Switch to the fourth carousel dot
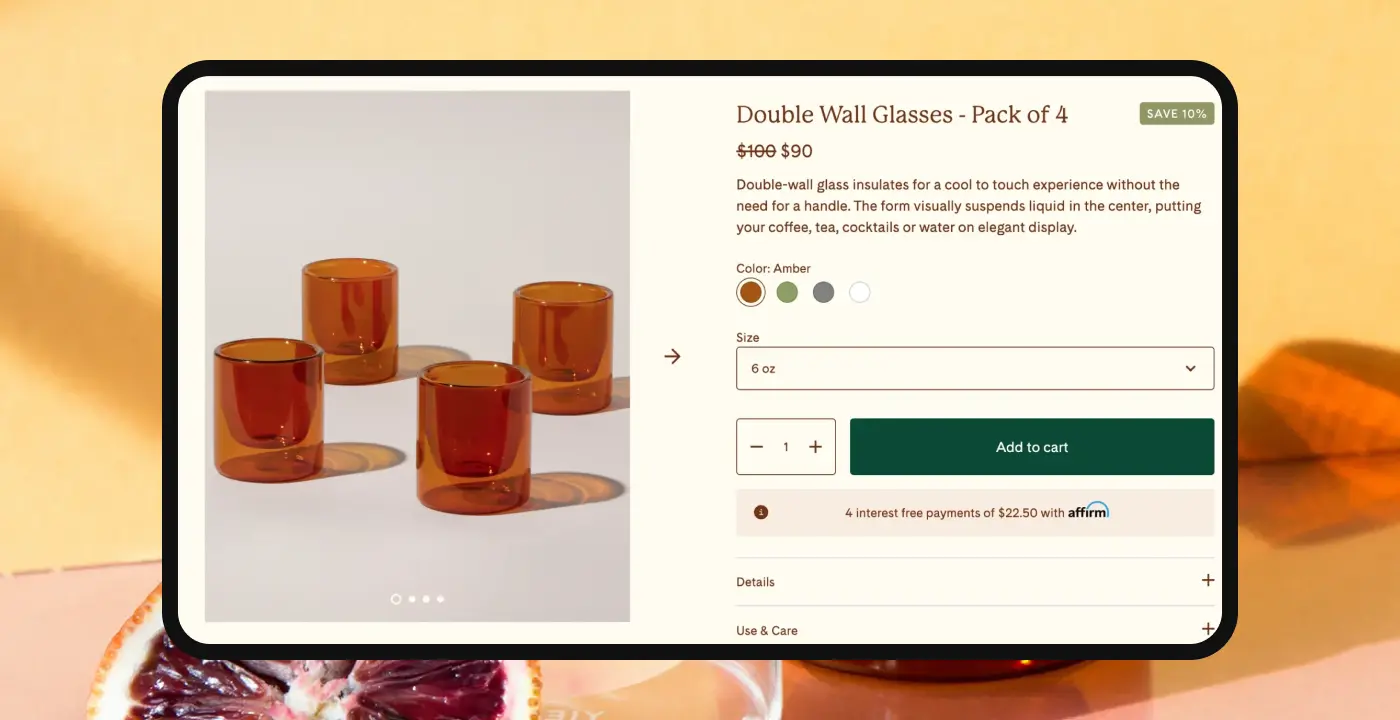Viewport: 1400px width, 720px height. coord(440,599)
